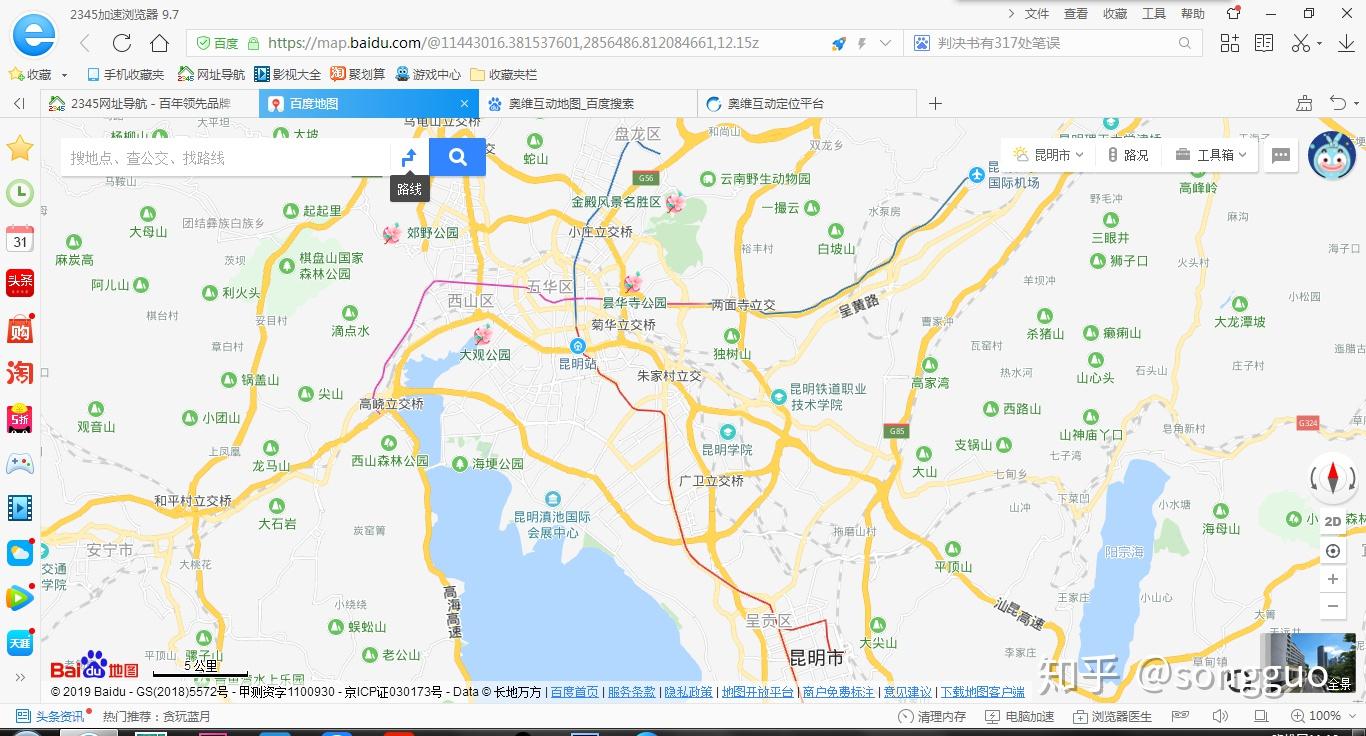Open reading mode book icon
This screenshot has height=736, width=1366.
click(1265, 43)
